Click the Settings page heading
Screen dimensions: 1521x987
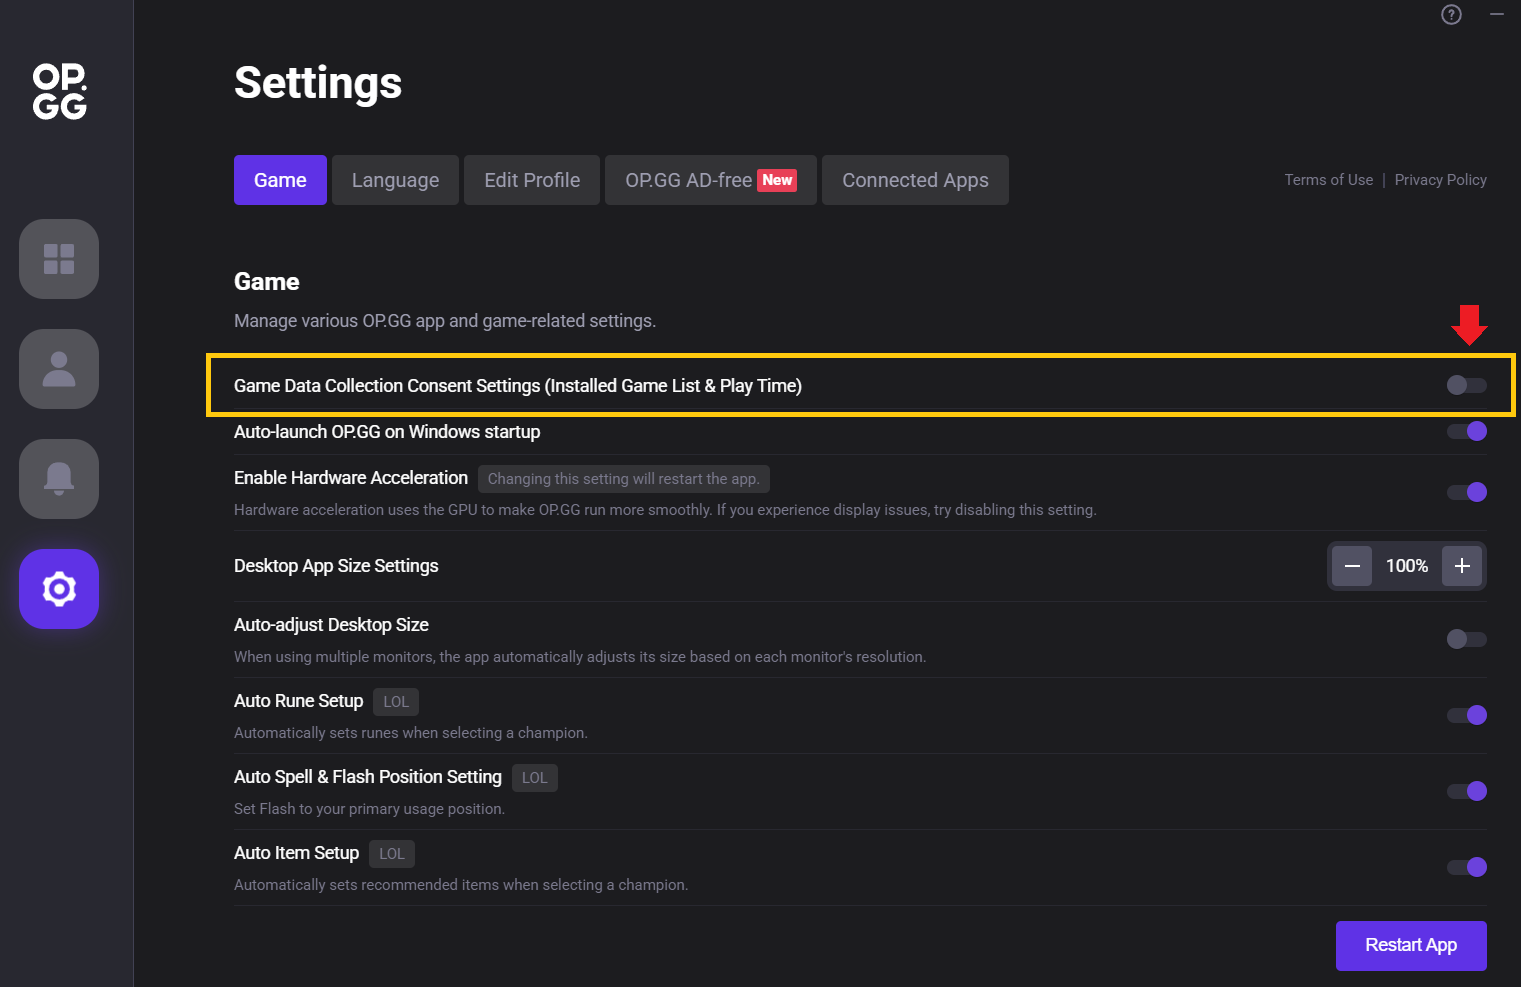(318, 83)
